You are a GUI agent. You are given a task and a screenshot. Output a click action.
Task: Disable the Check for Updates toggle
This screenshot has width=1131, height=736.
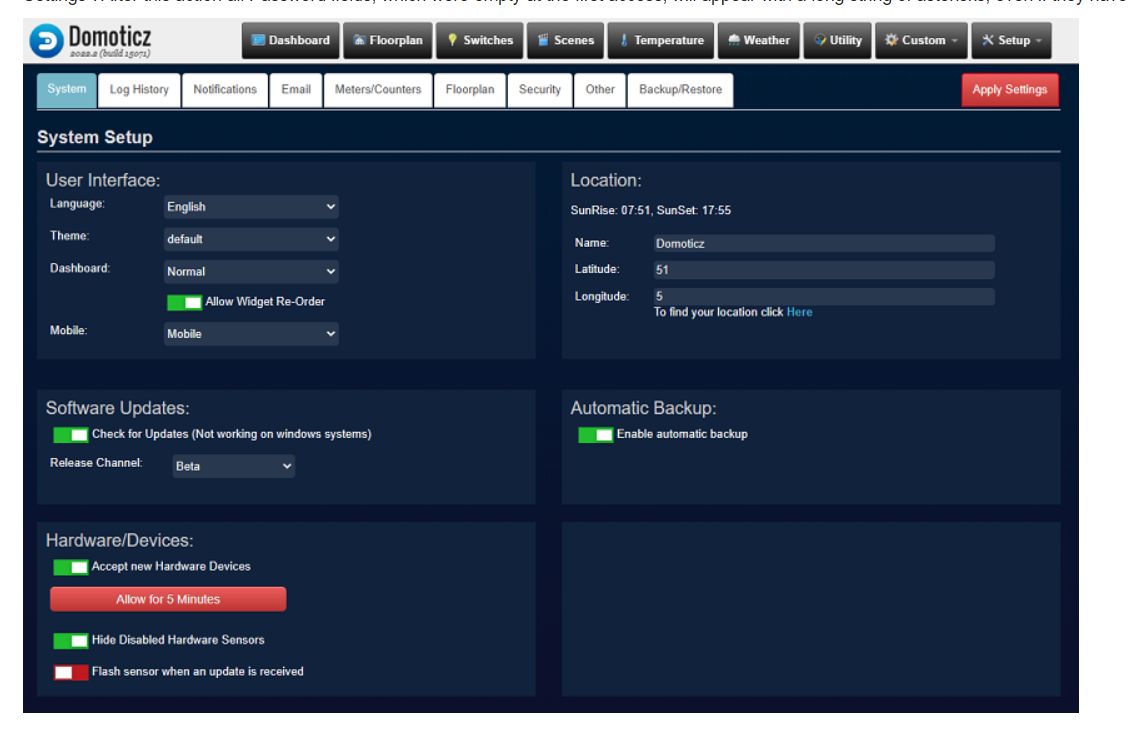point(71,435)
